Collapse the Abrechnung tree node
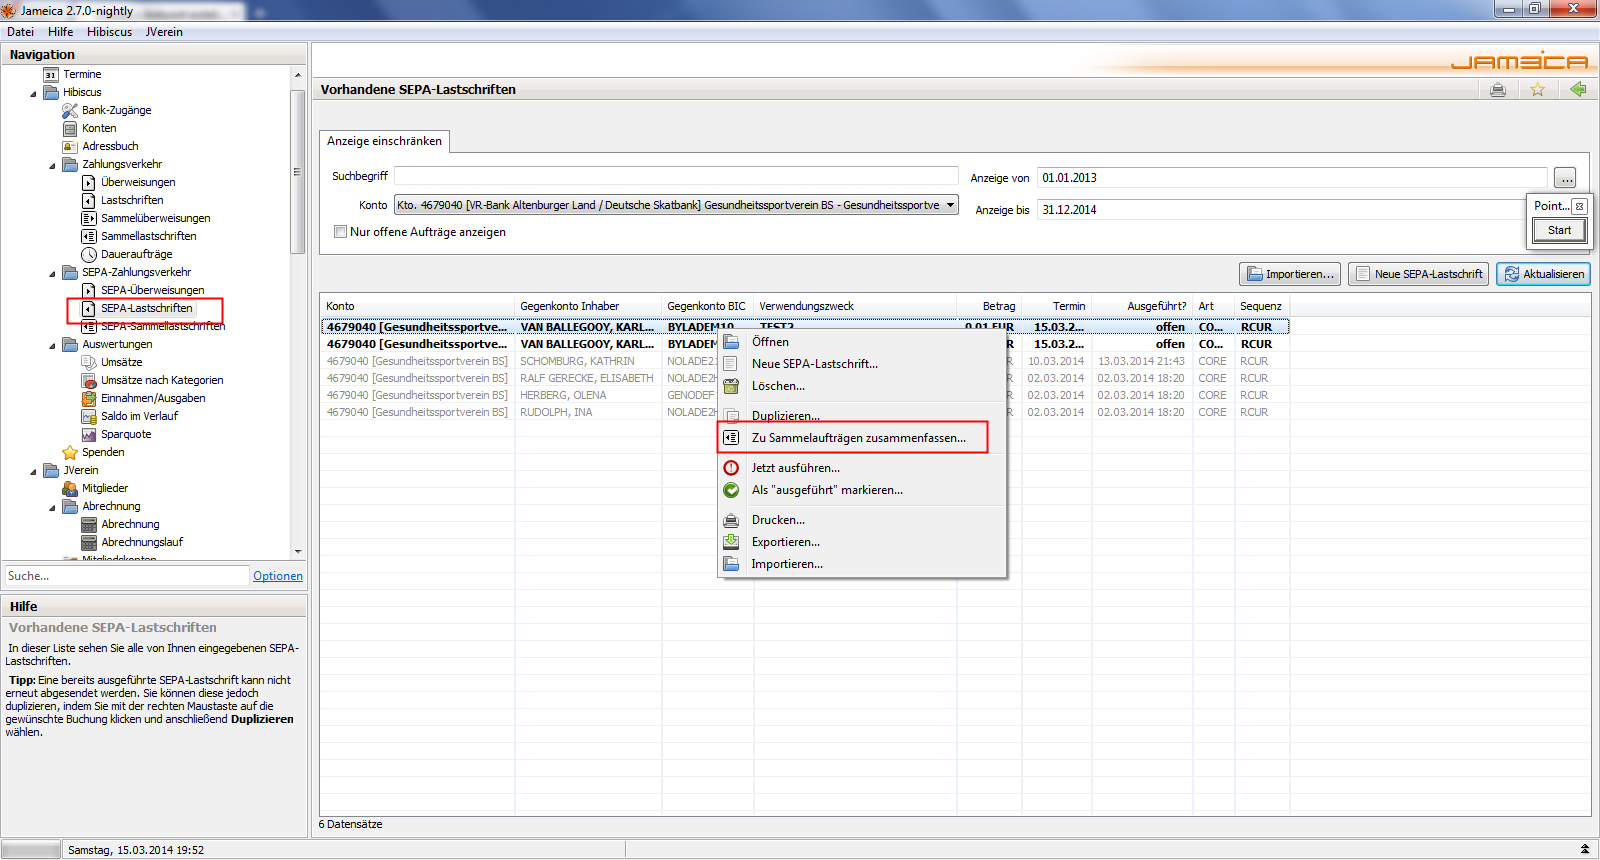Screen dimensions: 1600x860 [52, 507]
